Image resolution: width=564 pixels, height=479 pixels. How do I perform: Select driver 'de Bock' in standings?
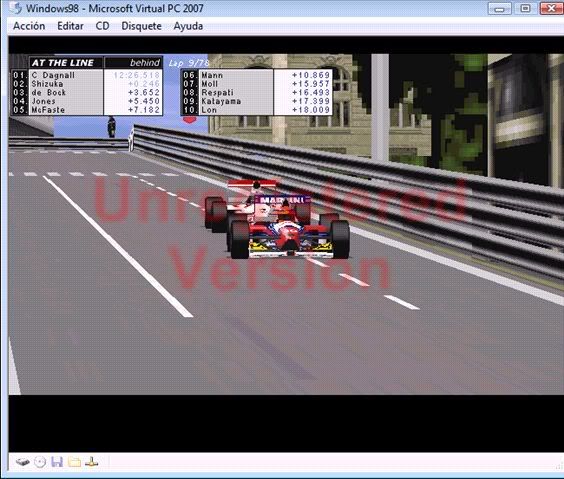coord(49,92)
